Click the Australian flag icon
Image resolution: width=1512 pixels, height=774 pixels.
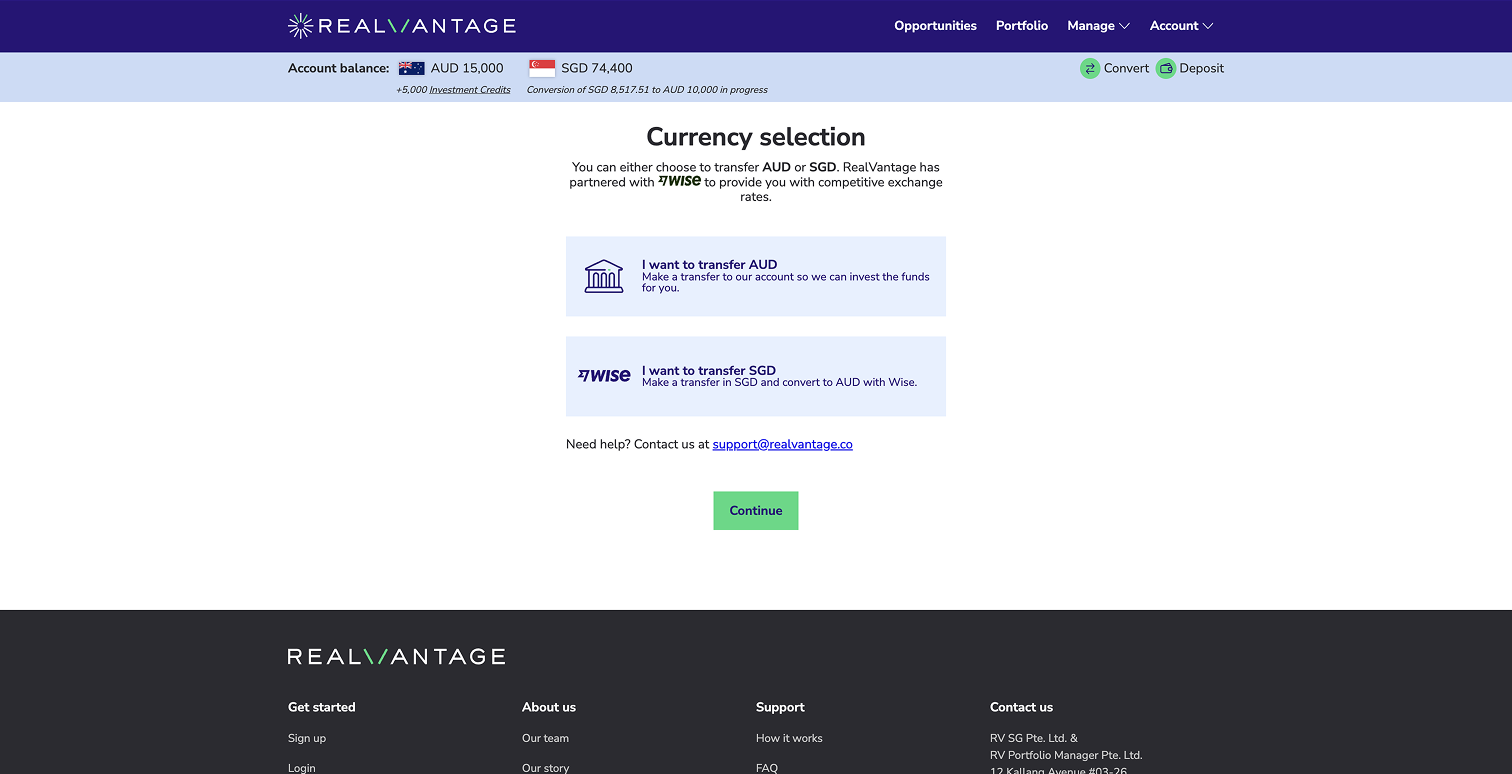(411, 69)
